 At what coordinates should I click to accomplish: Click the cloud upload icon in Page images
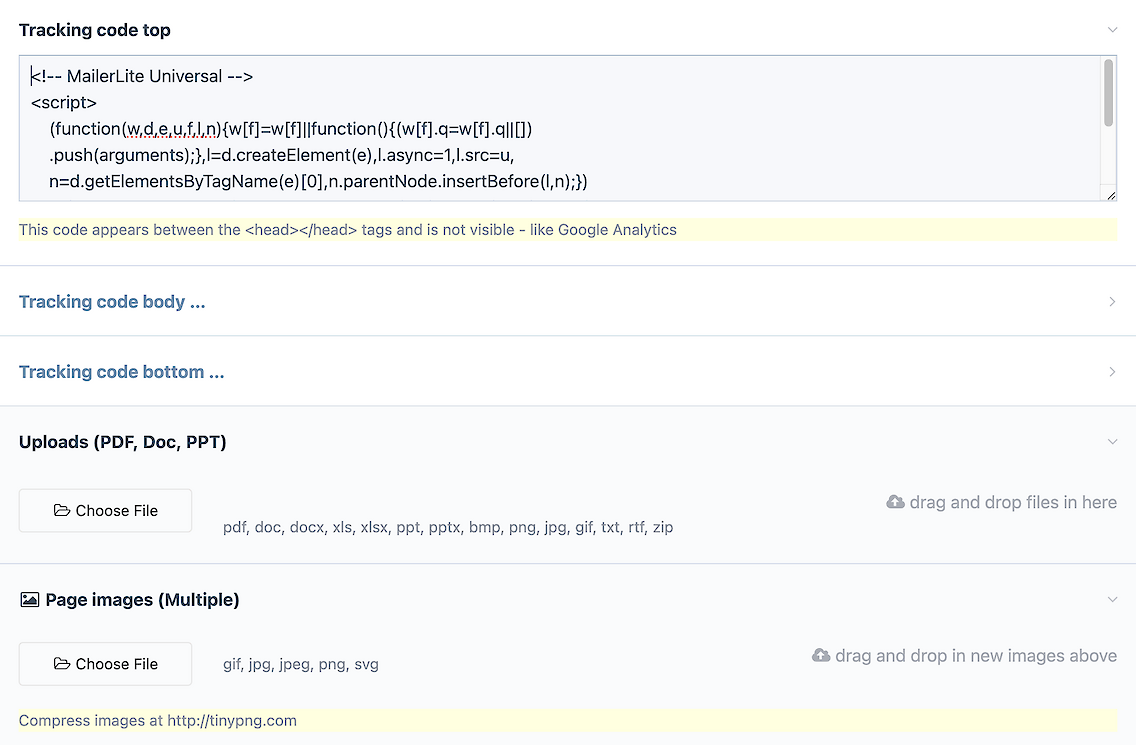coord(821,656)
